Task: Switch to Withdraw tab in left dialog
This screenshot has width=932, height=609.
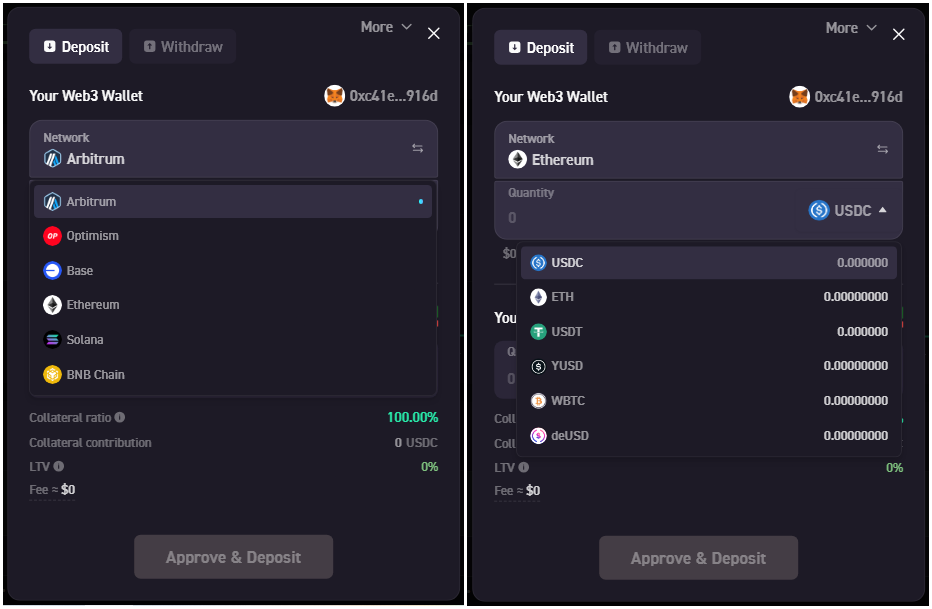Action: pyautogui.click(x=182, y=47)
